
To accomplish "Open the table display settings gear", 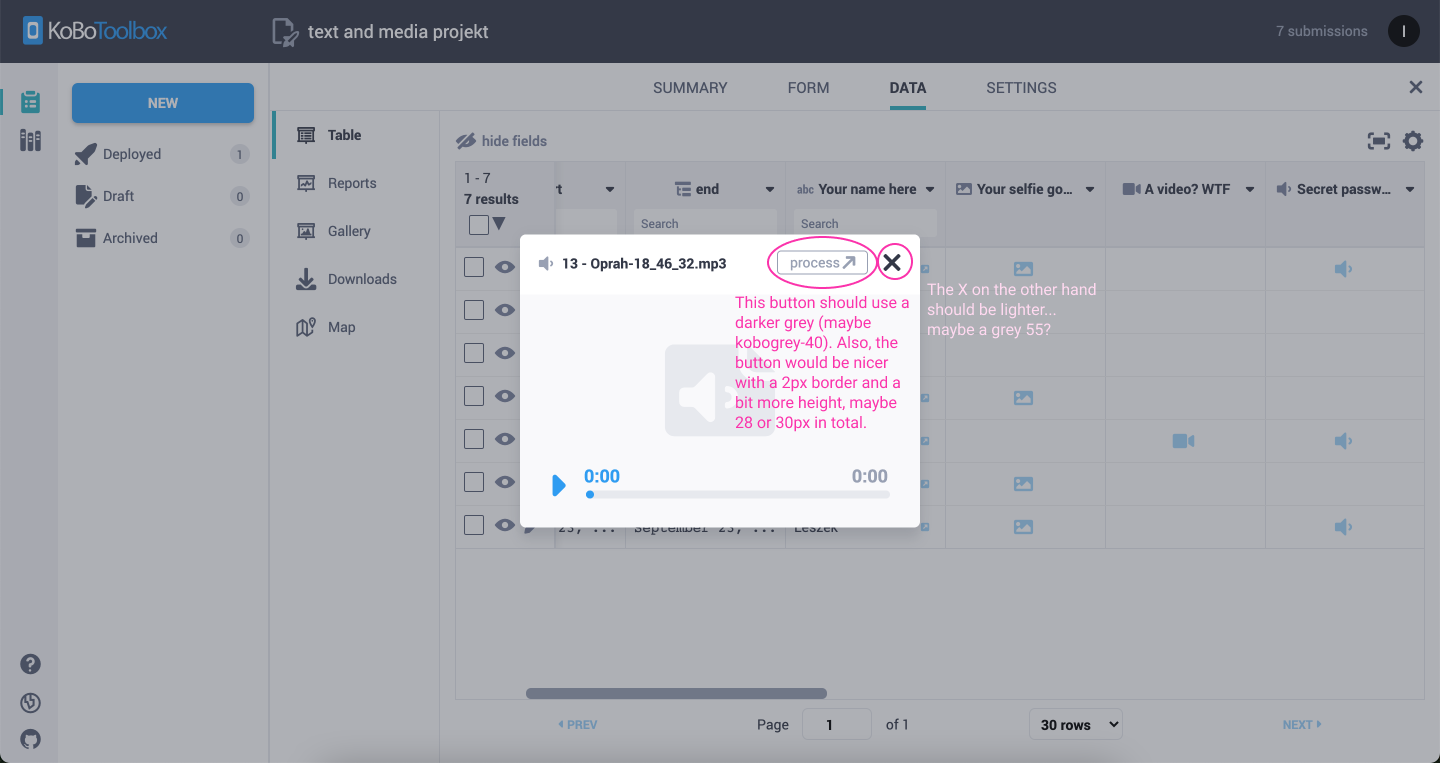I will (x=1412, y=141).
